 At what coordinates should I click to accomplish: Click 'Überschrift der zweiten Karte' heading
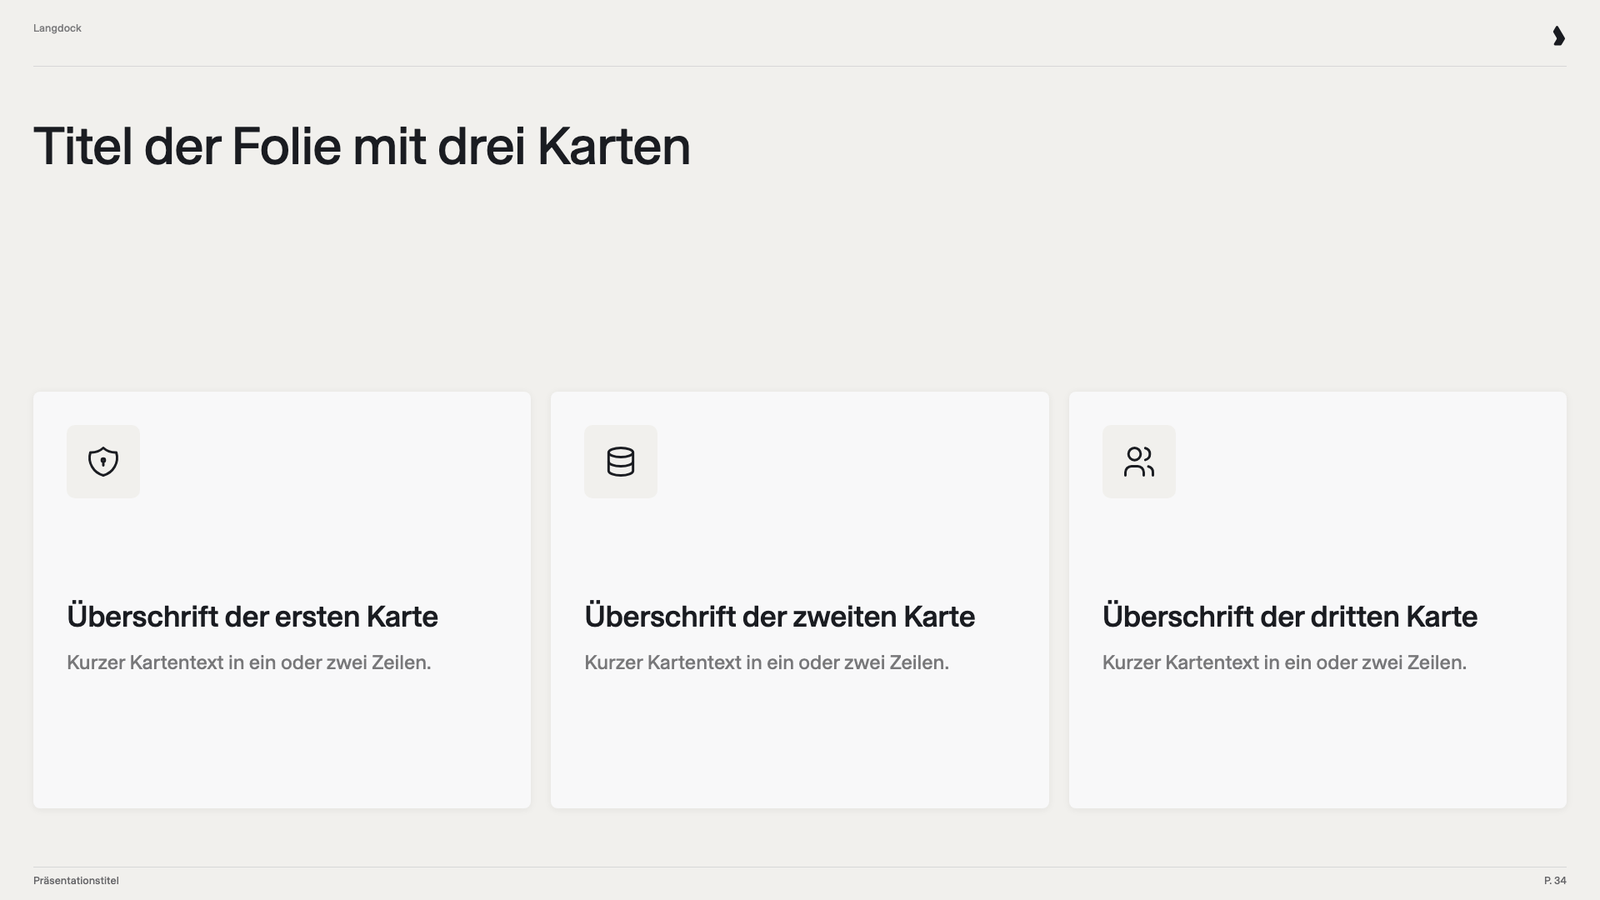(780, 616)
